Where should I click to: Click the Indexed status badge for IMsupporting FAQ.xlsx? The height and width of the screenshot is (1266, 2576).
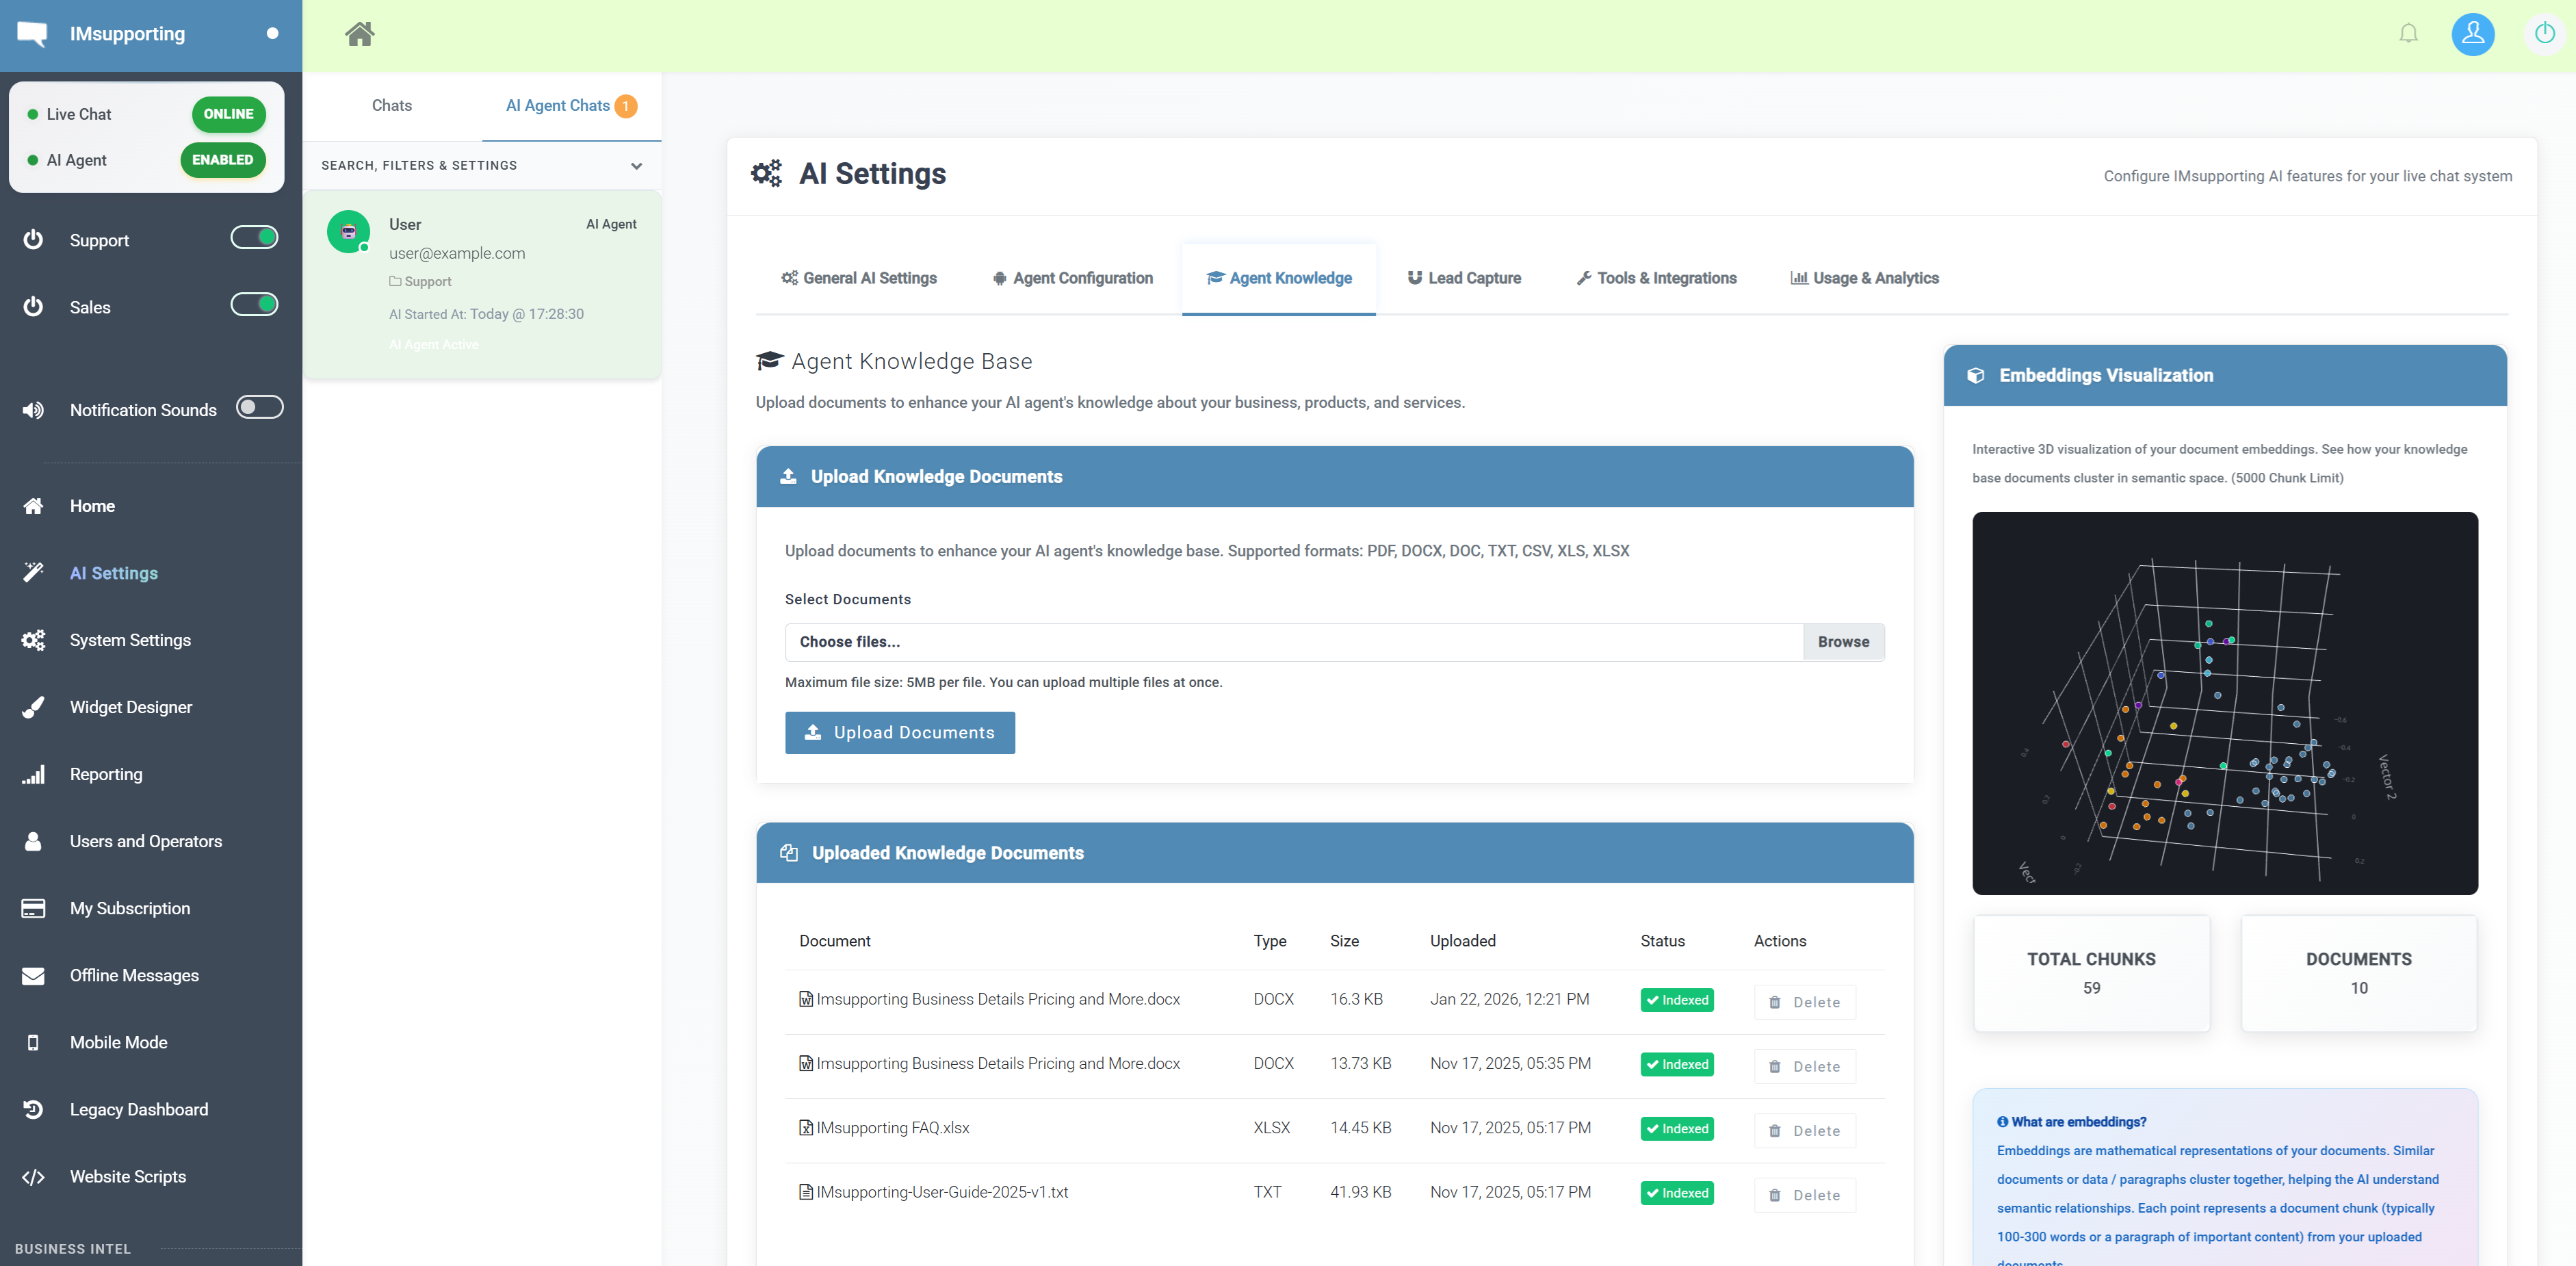pyautogui.click(x=1677, y=1129)
